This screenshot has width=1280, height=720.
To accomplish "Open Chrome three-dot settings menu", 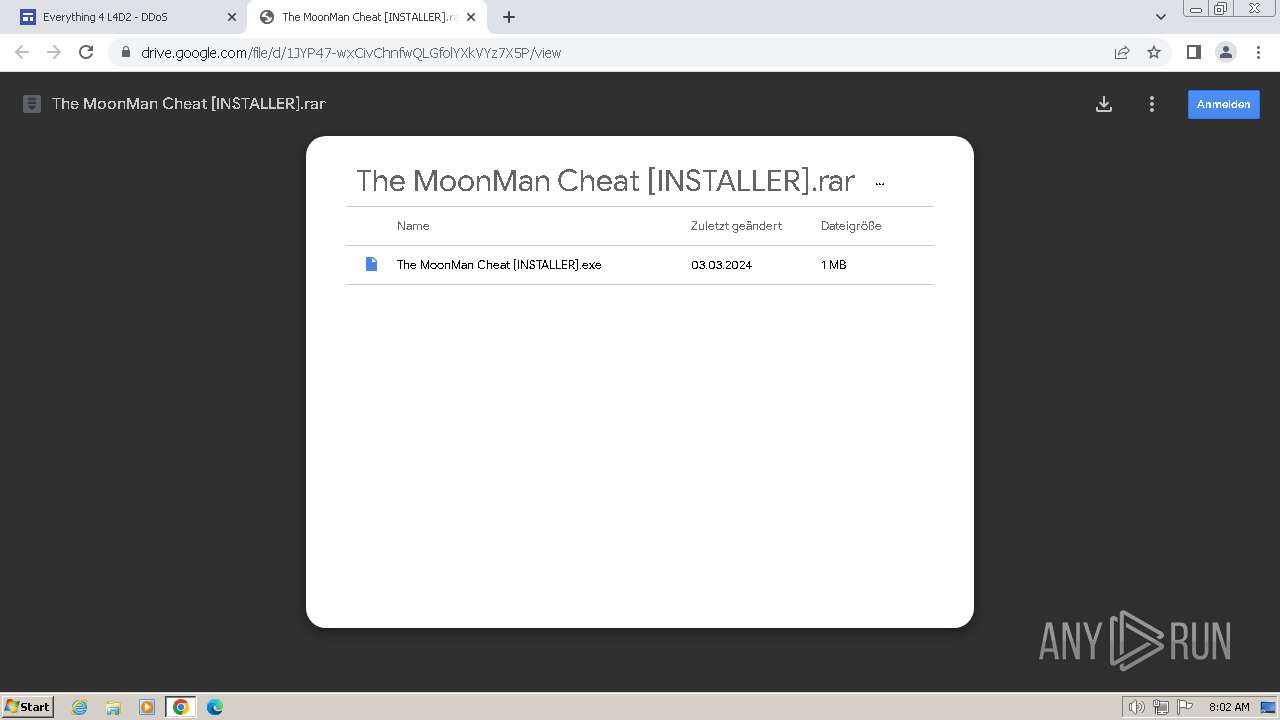I will click(x=1258, y=52).
